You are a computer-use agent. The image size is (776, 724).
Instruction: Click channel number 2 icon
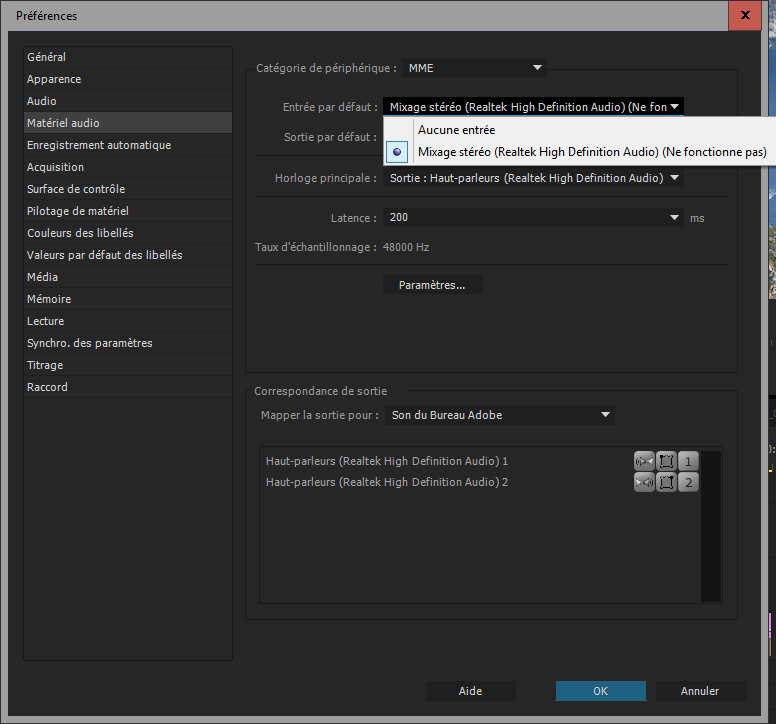(x=688, y=483)
